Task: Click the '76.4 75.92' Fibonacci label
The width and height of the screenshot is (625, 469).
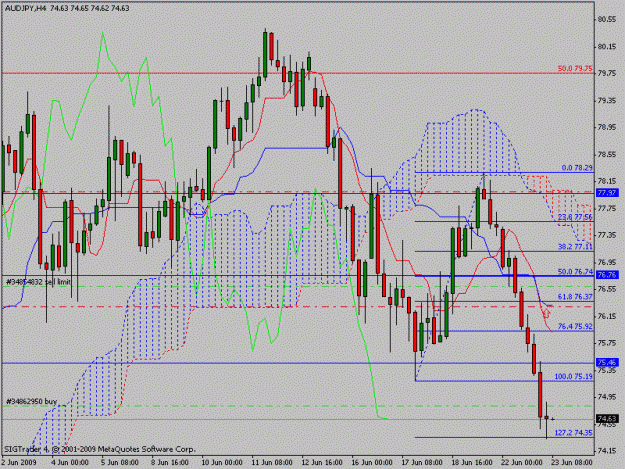Action: (575, 326)
